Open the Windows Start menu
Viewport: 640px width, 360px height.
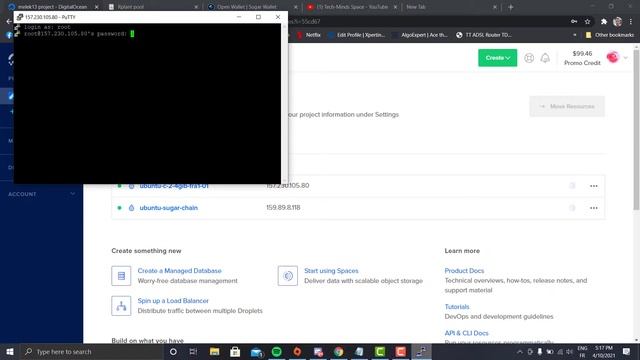pyautogui.click(x=9, y=351)
